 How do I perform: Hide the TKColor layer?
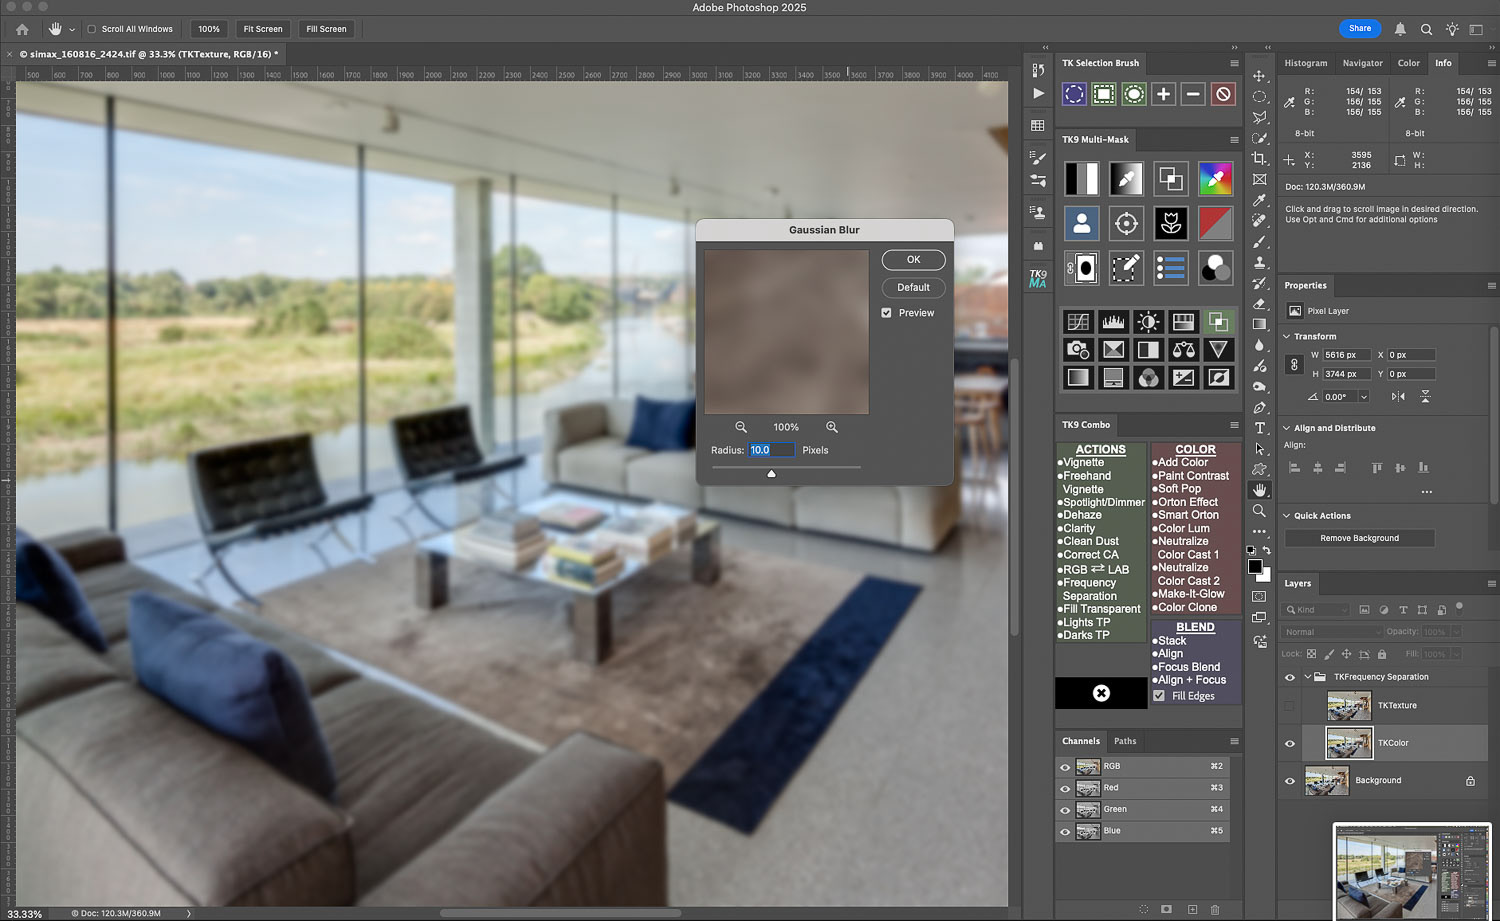[x=1289, y=743]
